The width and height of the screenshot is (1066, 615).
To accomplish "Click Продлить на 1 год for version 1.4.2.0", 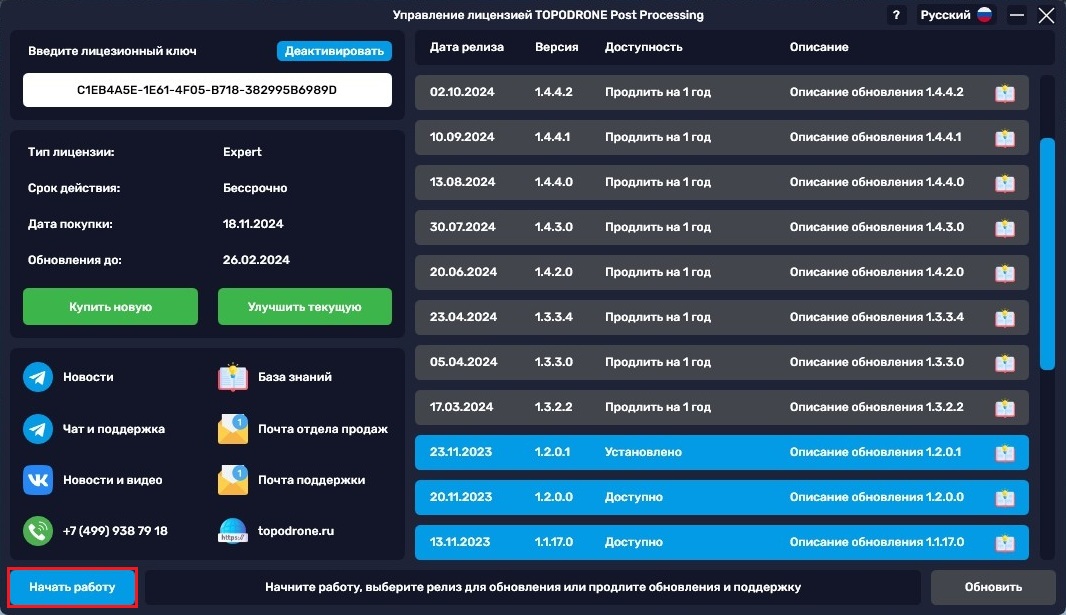I will coord(657,272).
